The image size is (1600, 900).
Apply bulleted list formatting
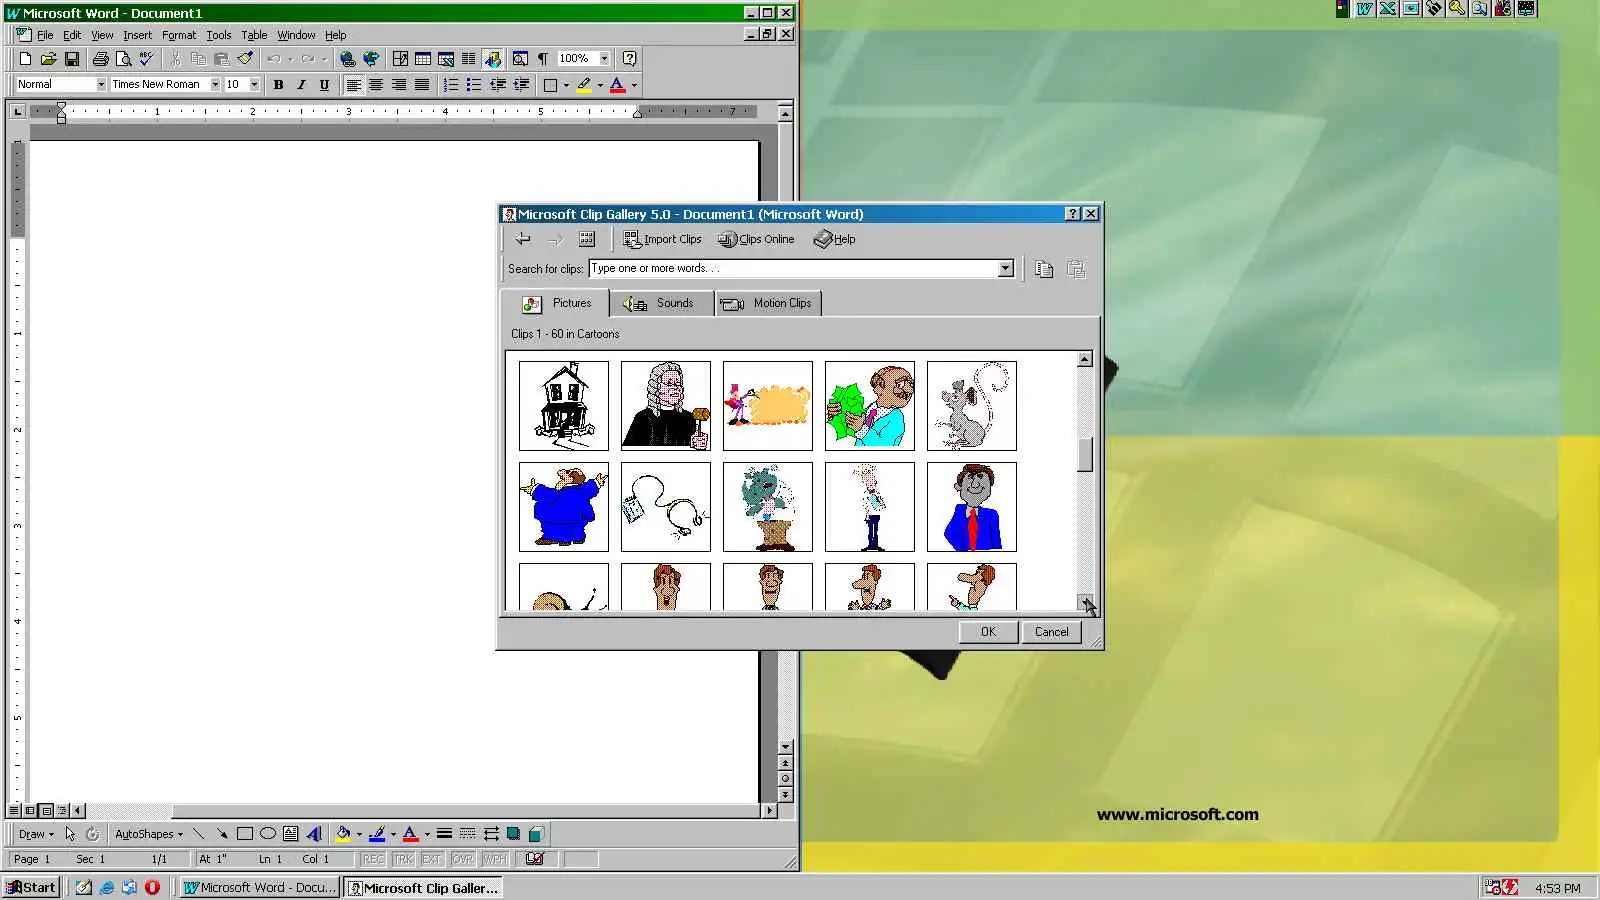(474, 85)
